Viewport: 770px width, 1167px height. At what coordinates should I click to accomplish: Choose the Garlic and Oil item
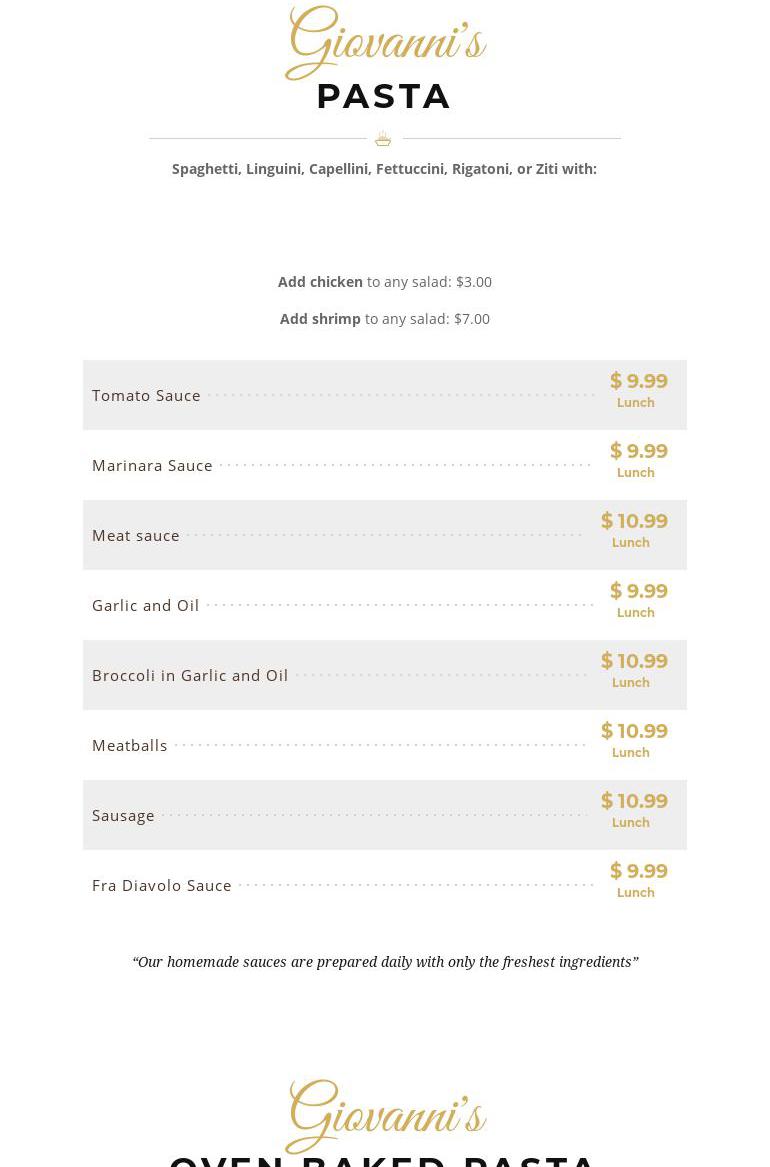(146, 606)
